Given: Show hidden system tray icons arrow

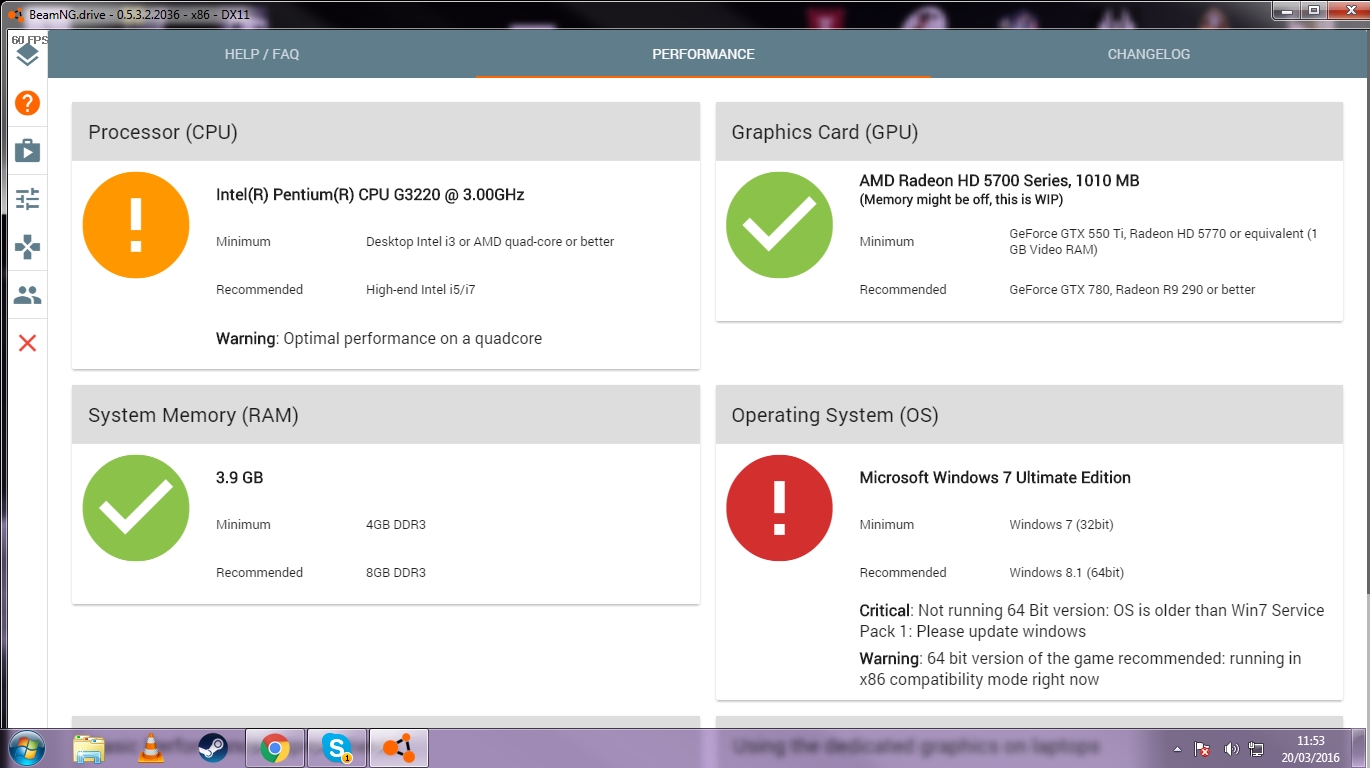Looking at the screenshot, I should [1177, 749].
